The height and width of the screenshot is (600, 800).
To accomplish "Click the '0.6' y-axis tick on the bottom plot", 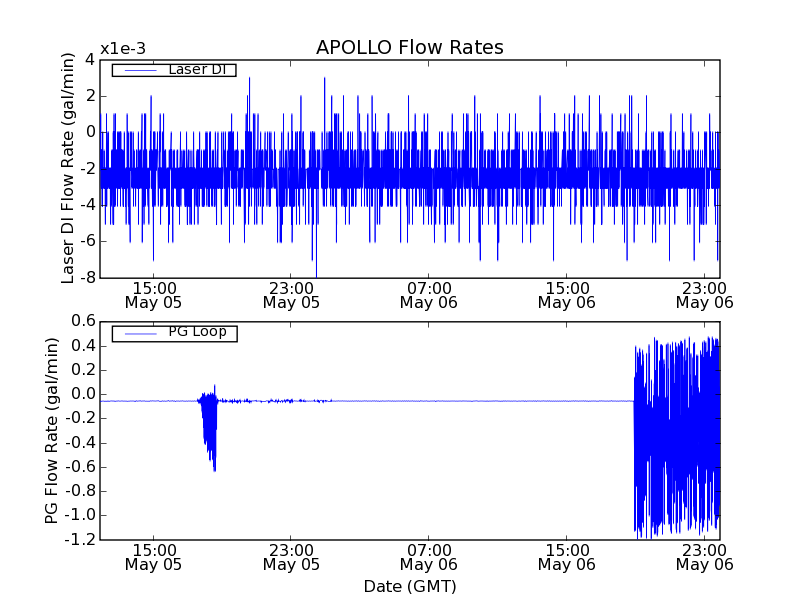I will (84, 321).
